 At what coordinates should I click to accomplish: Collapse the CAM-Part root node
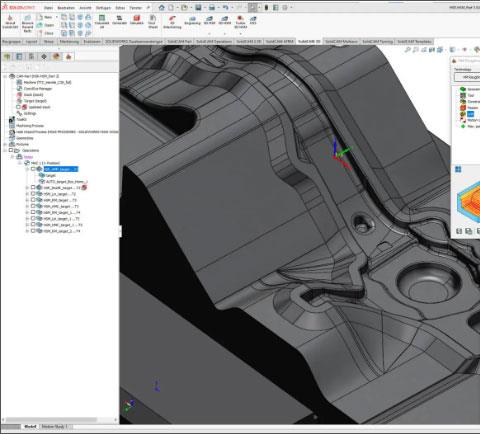5,76
